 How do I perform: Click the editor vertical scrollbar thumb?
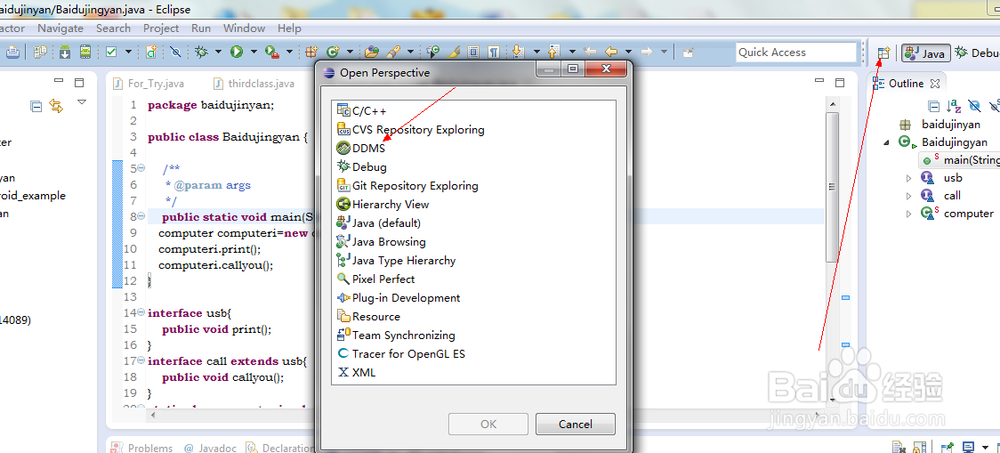click(831, 185)
